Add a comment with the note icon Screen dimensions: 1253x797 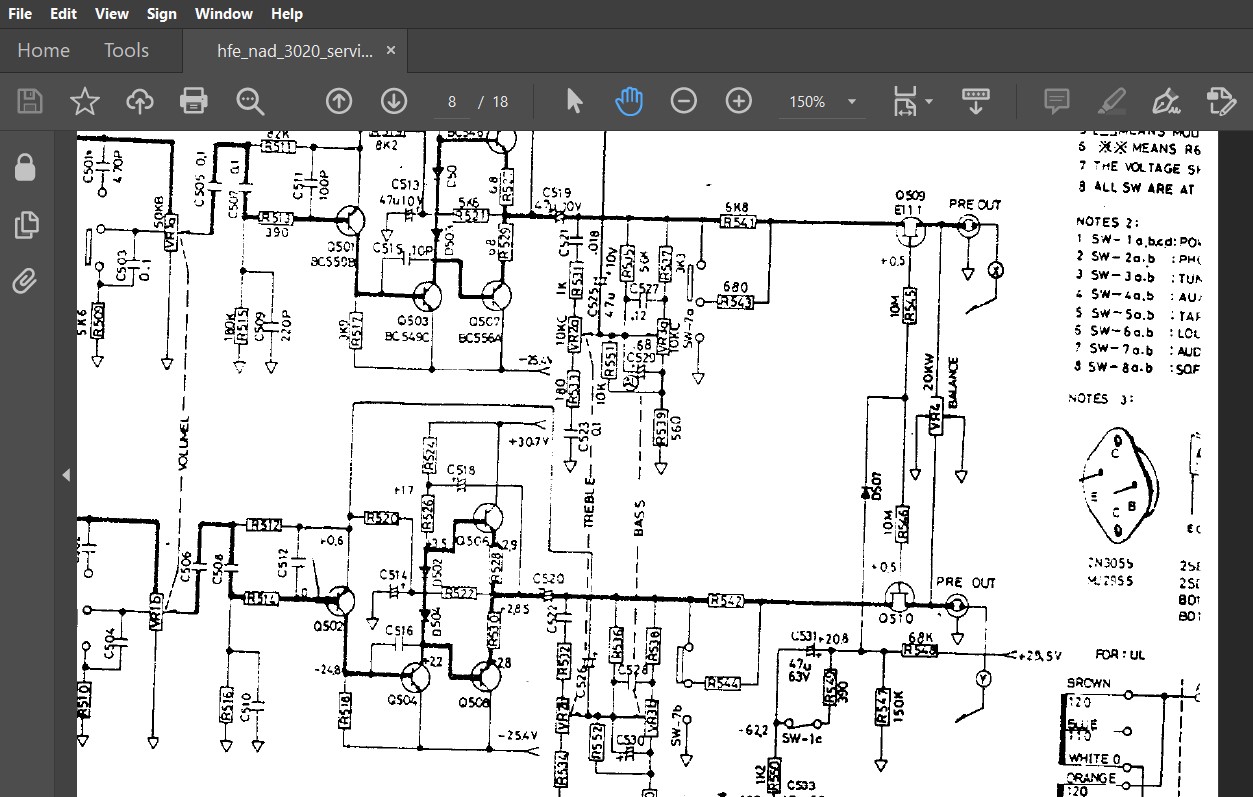coord(1056,101)
